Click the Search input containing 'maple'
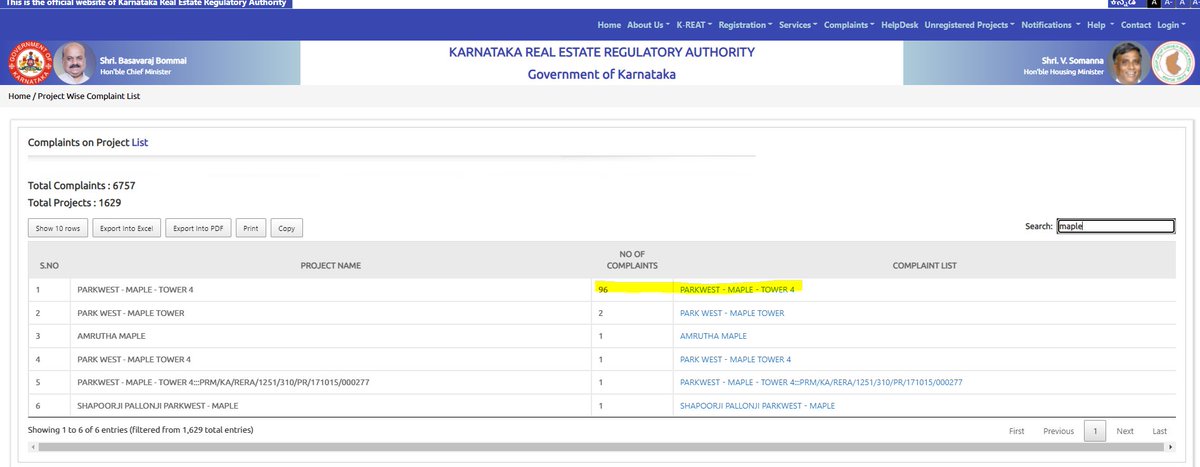The height and width of the screenshot is (467, 1200). [1115, 226]
